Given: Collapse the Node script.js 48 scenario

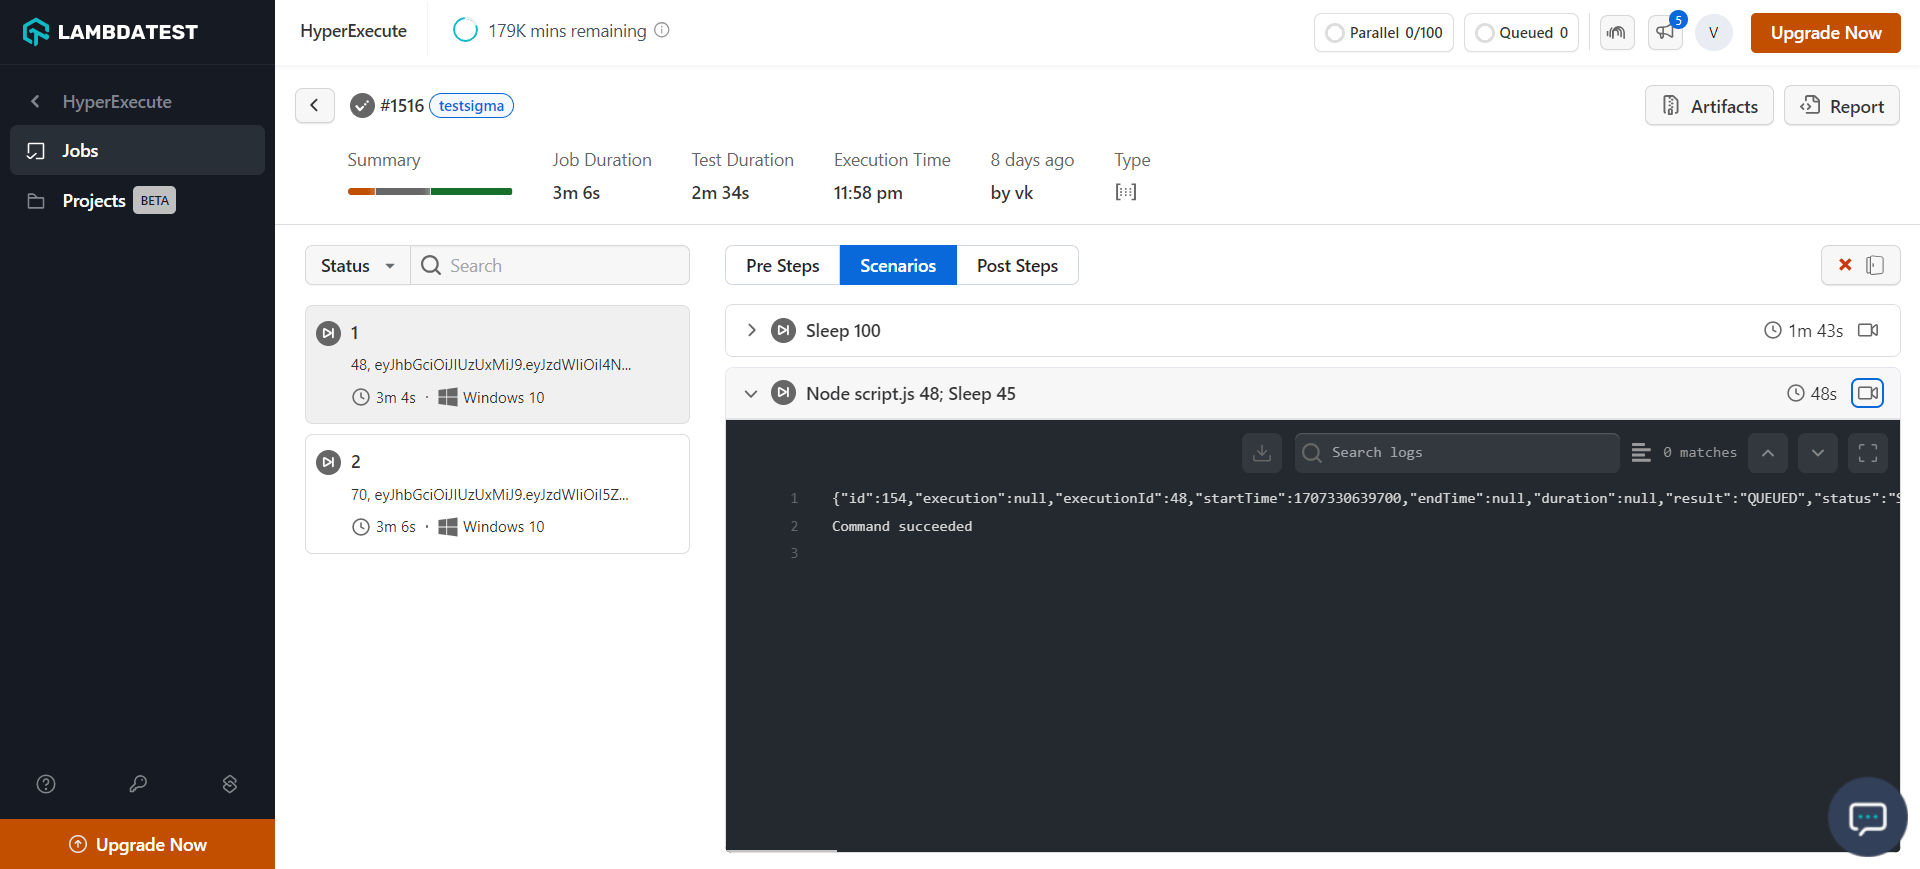Looking at the screenshot, I should pos(751,394).
